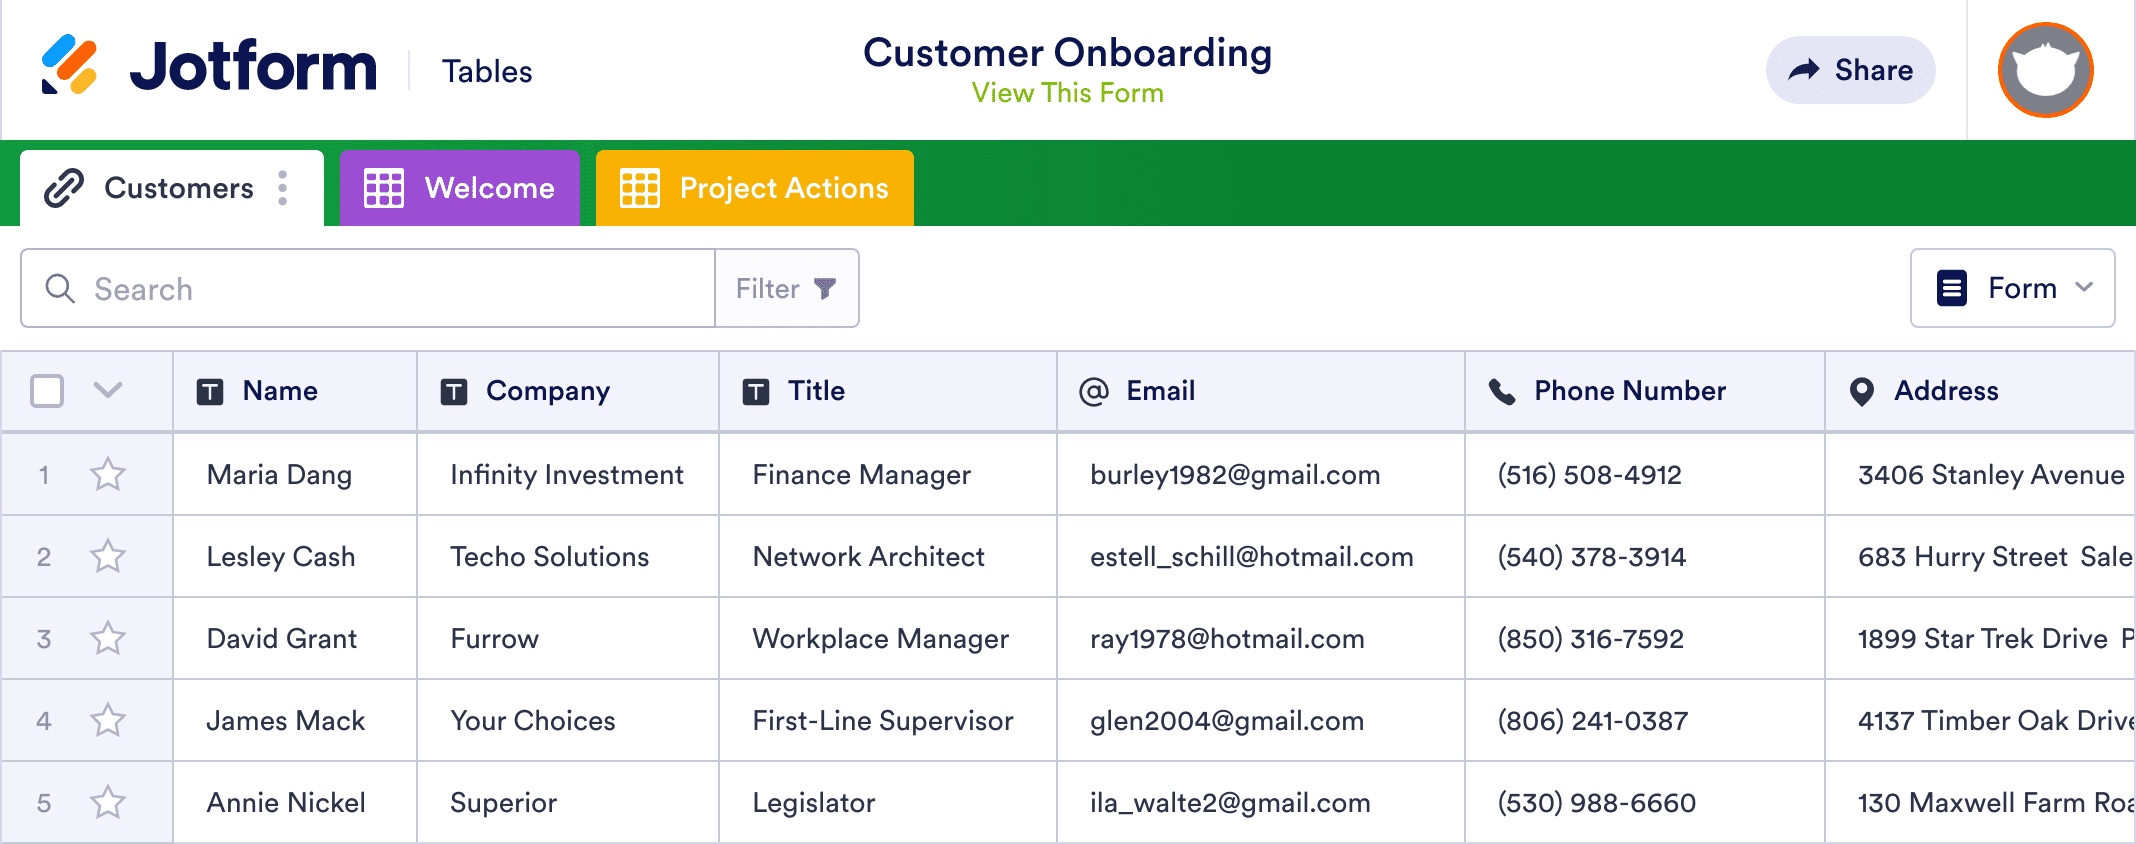Screen dimensions: 2136x844
Task: Open the user profile avatar
Action: (2045, 70)
